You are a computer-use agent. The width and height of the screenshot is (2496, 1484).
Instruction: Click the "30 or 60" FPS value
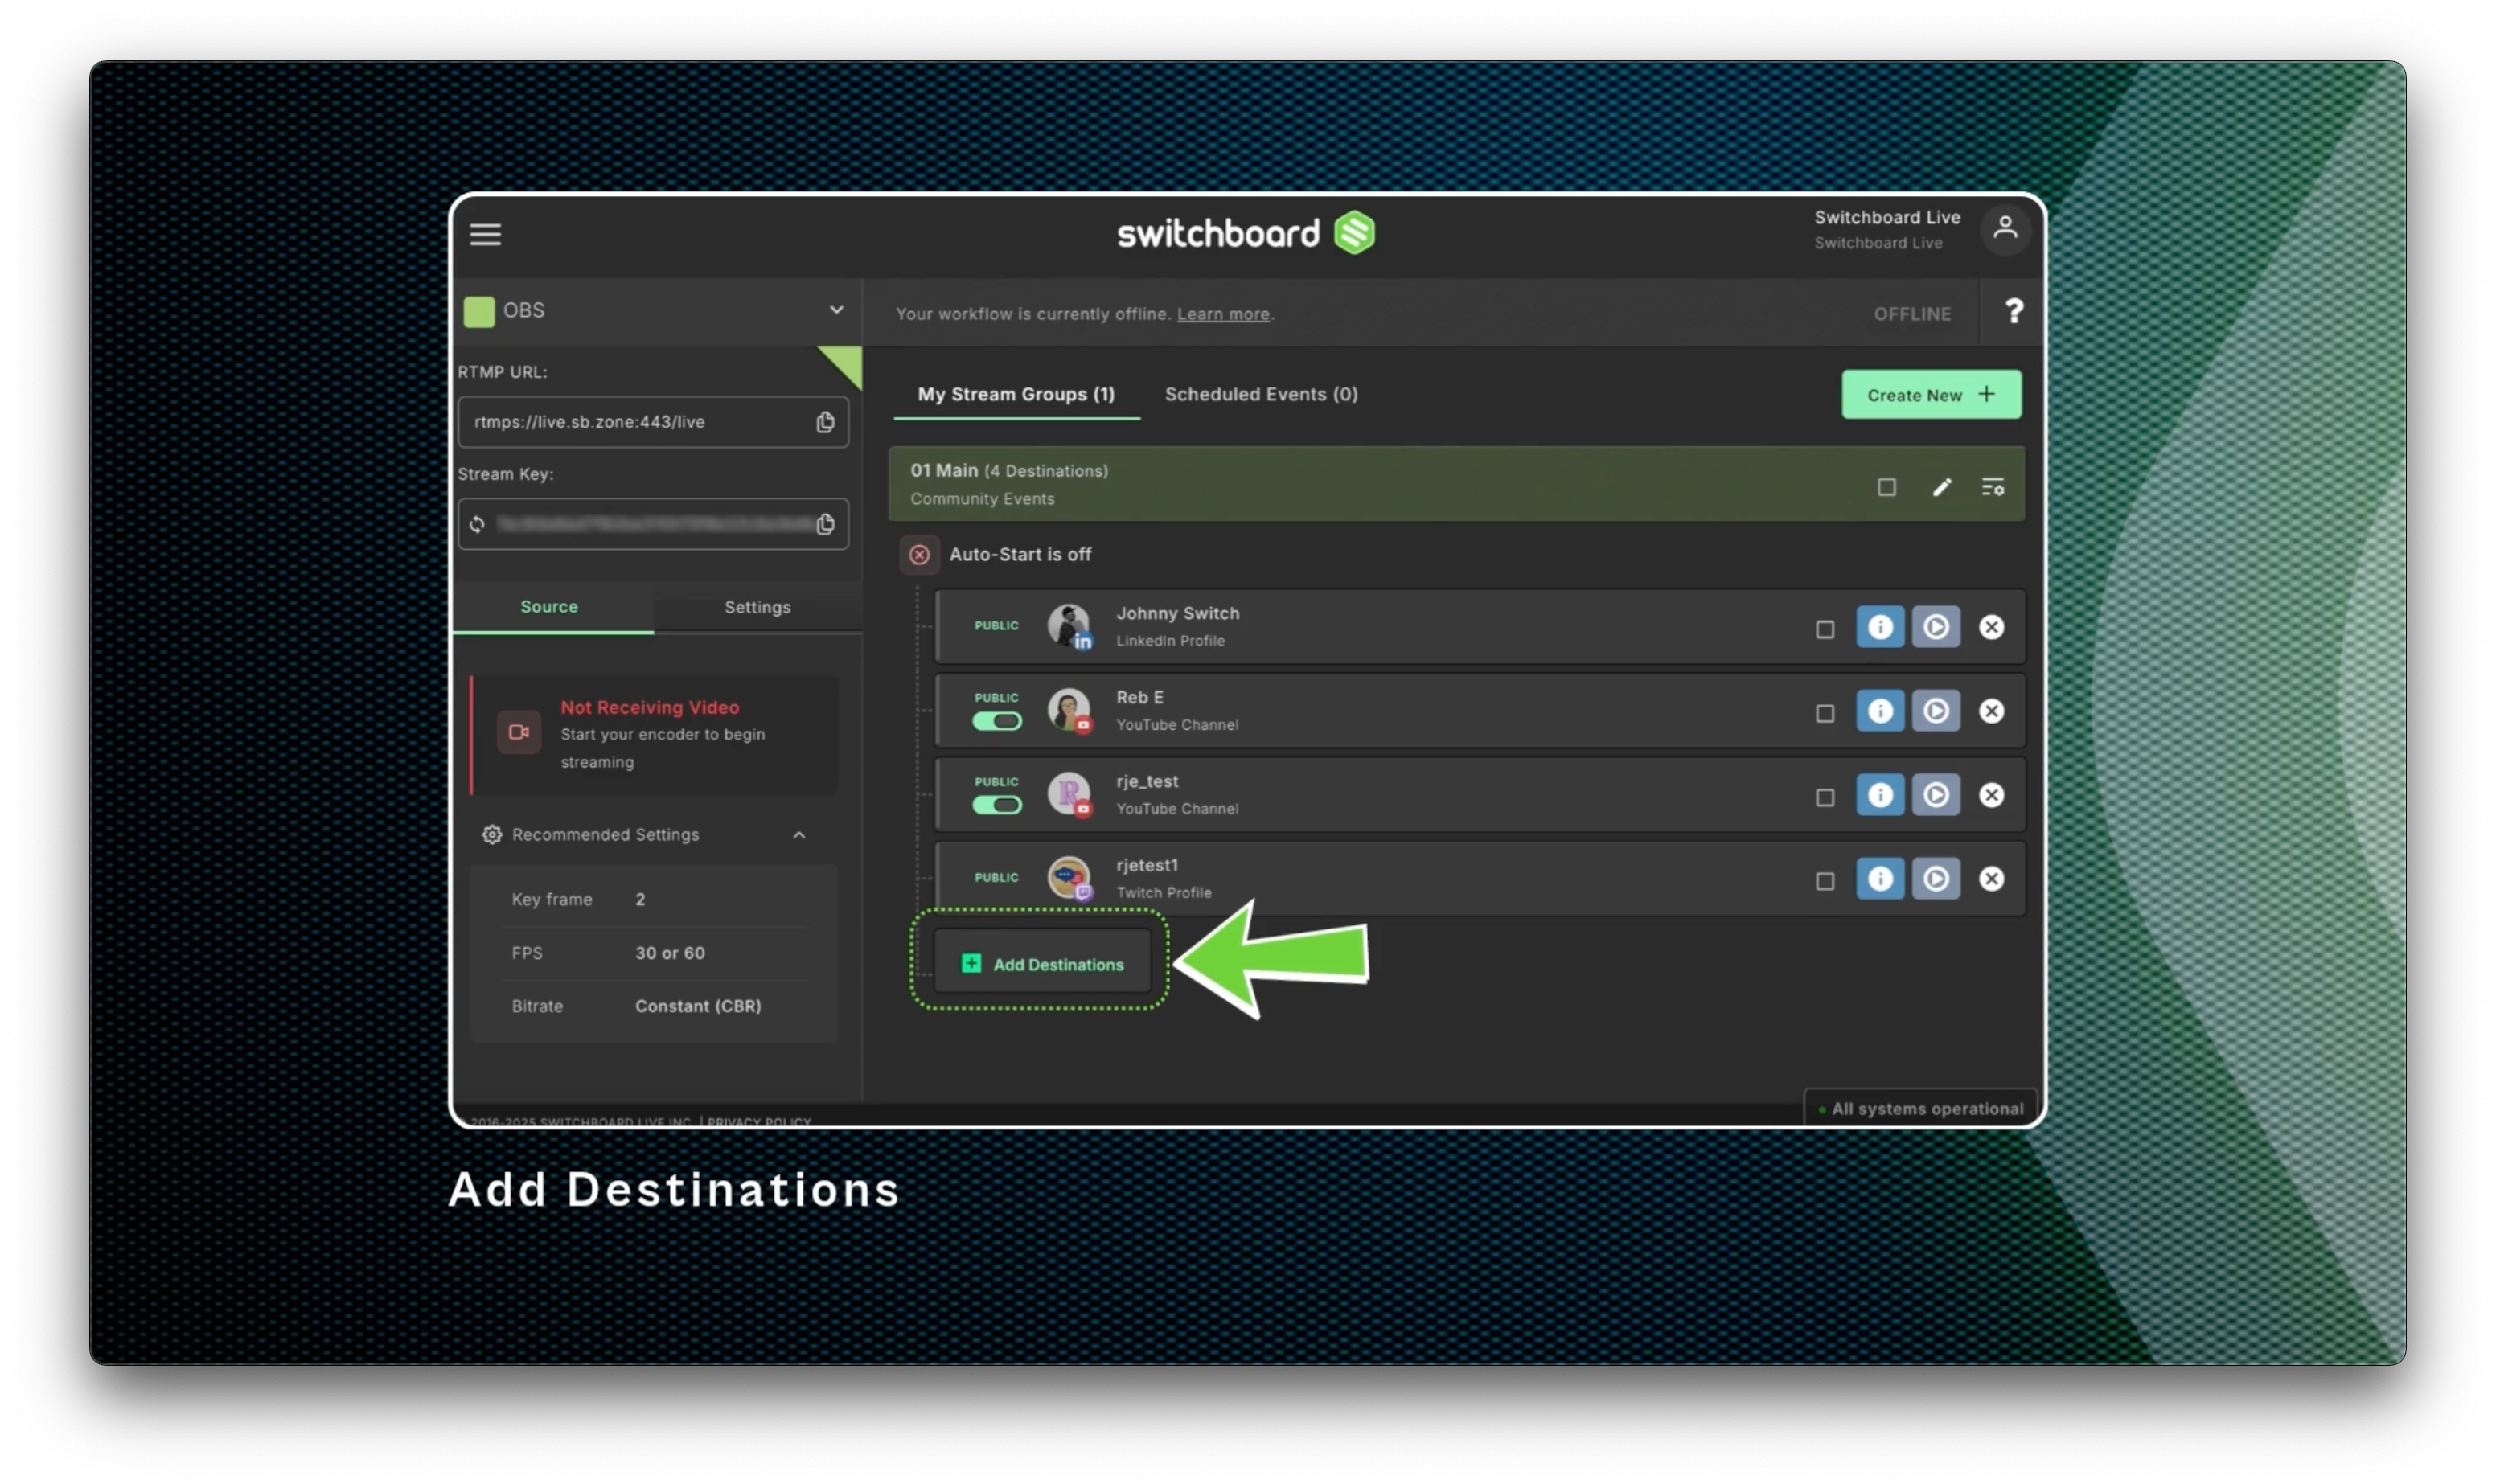pyautogui.click(x=669, y=953)
